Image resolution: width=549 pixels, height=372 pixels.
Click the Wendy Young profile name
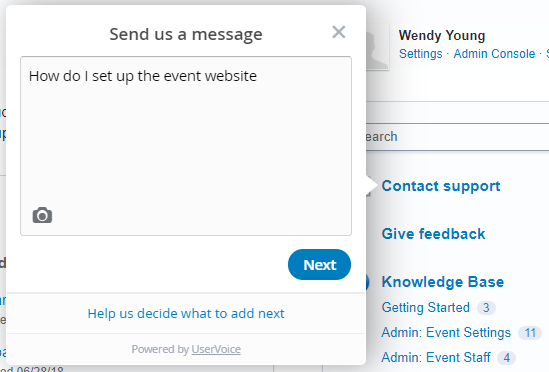442,35
